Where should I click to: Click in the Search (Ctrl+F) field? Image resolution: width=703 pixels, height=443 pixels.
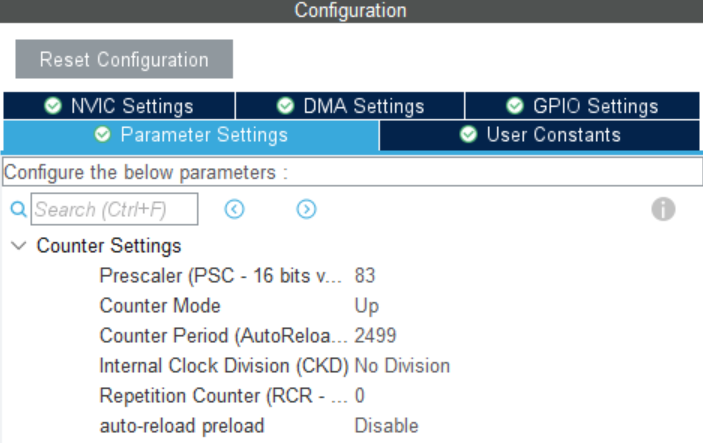(114, 209)
